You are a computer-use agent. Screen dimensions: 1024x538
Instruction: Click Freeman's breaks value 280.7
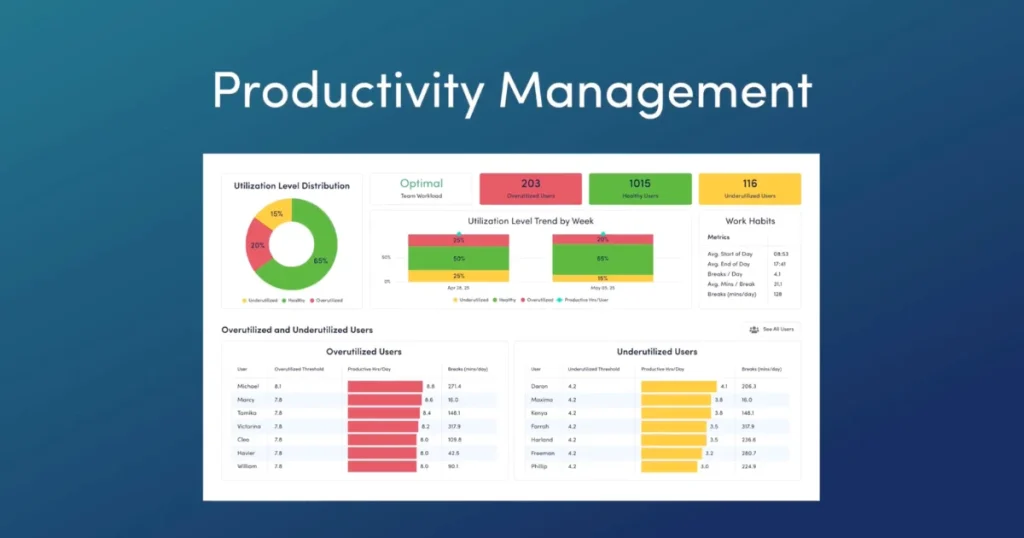[x=748, y=453]
